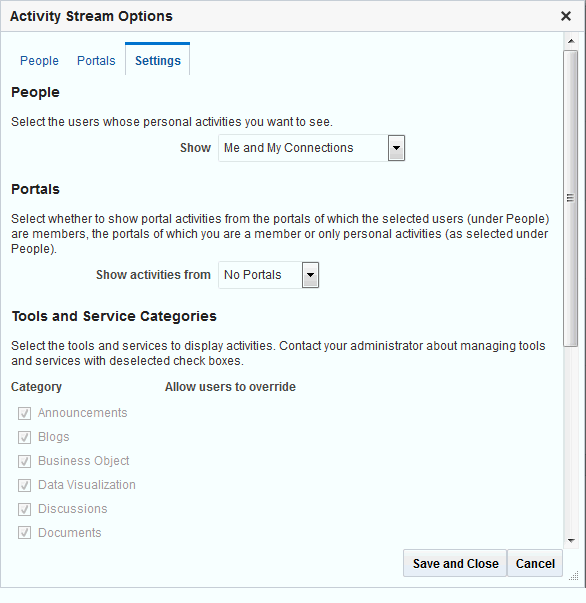This screenshot has width=586, height=603.
Task: Toggle the Data Visualization checkbox
Action: pyautogui.click(x=24, y=485)
